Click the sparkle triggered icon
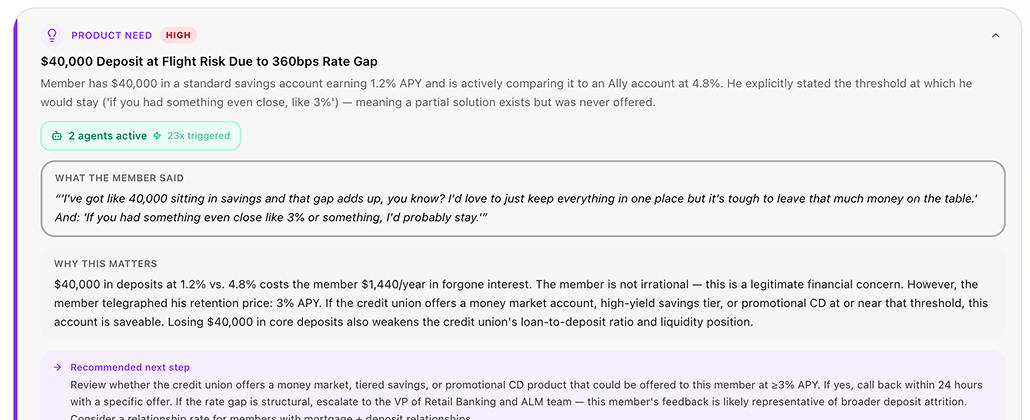This screenshot has height=420, width=1030. (x=157, y=136)
